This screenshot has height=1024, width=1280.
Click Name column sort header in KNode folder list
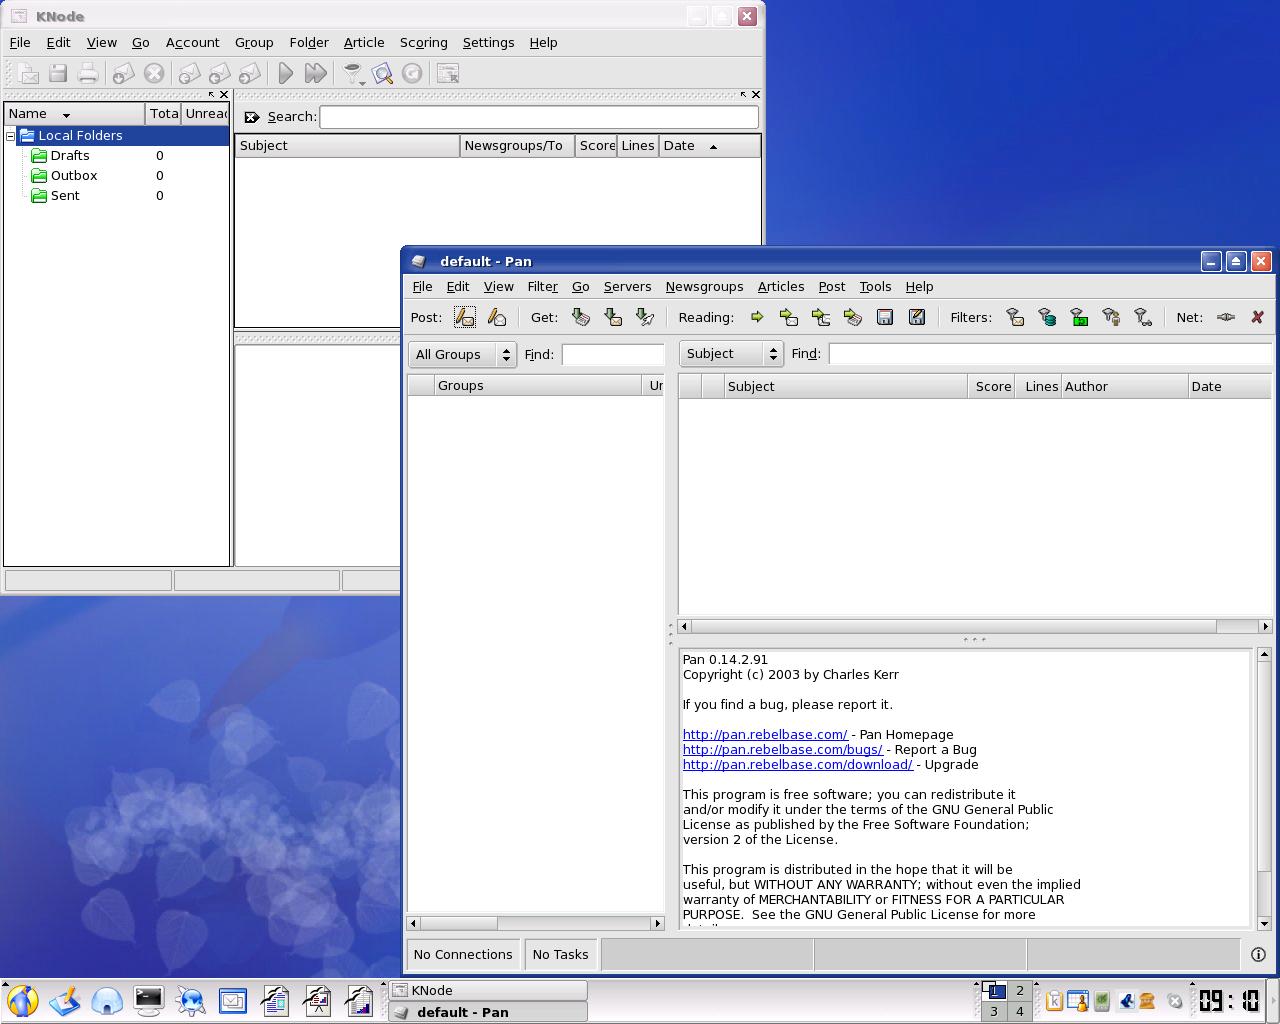[x=75, y=113]
